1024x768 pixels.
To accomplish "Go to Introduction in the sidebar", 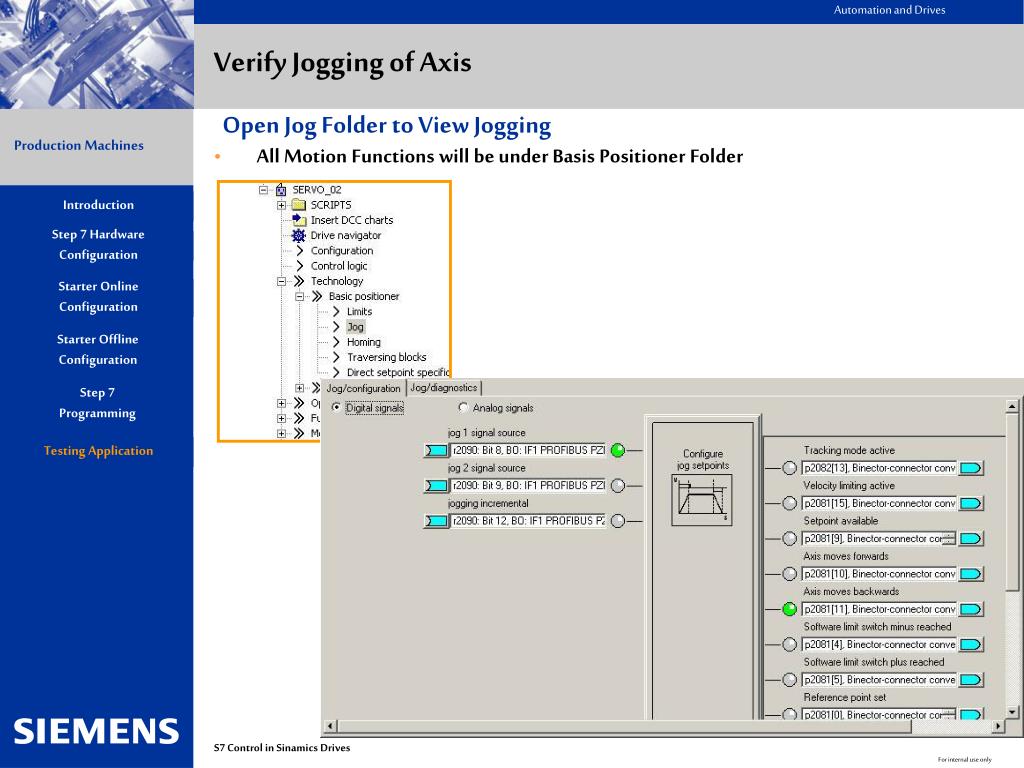I will [x=98, y=205].
